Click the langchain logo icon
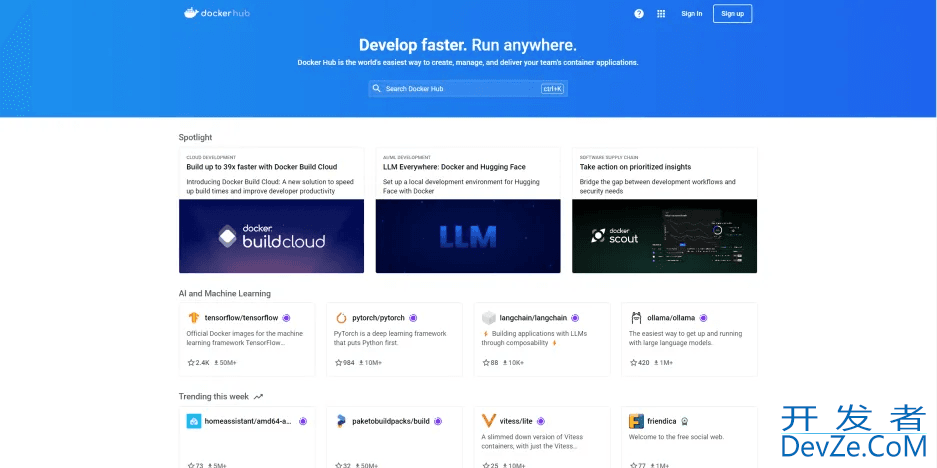 [489, 317]
